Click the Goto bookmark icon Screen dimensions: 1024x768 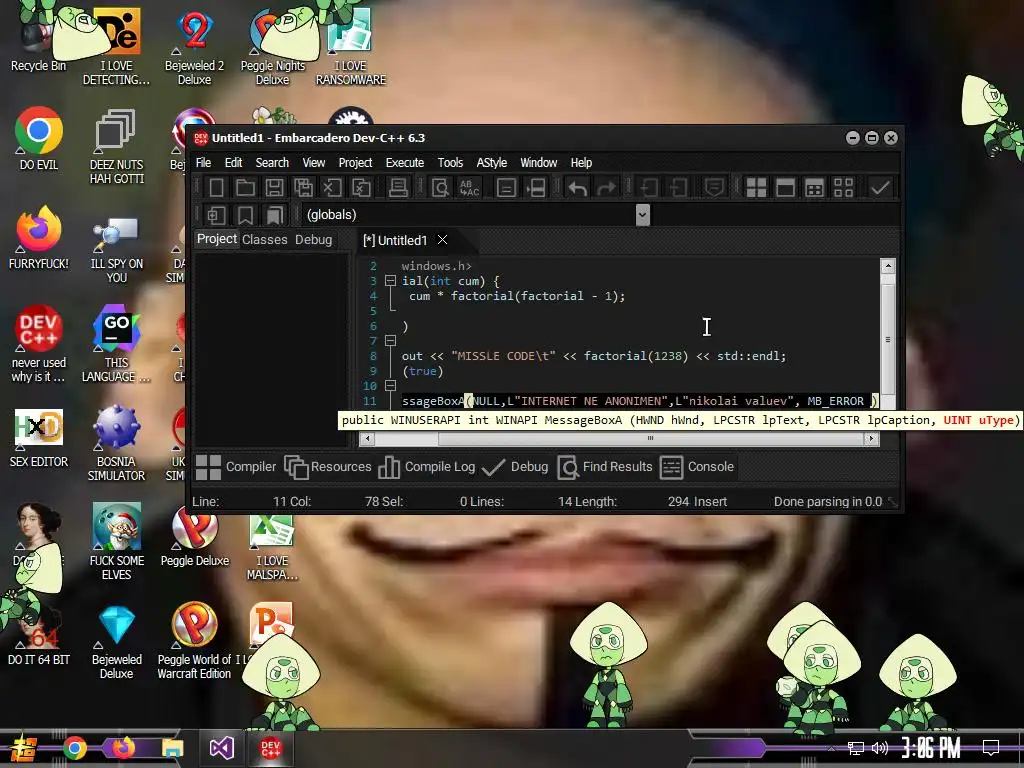pyautogui.click(x=274, y=215)
